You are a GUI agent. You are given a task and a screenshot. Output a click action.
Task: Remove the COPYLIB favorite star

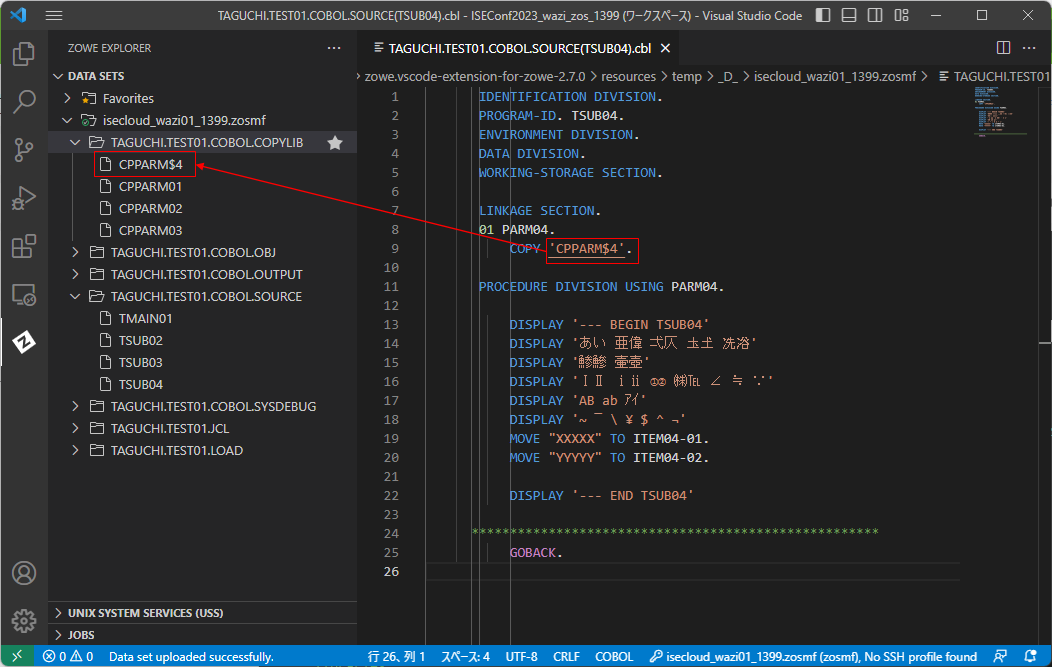(x=335, y=143)
